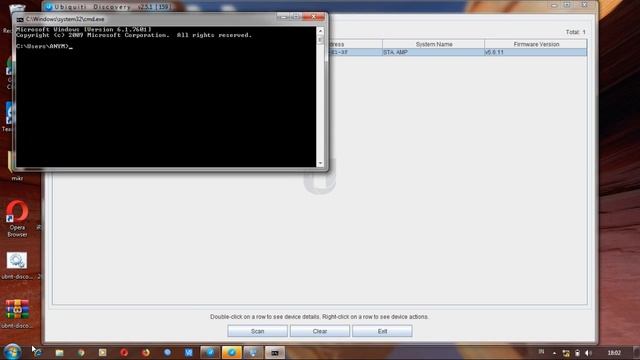Open the media player taskbar icon
640x360 pixels.
click(102, 352)
